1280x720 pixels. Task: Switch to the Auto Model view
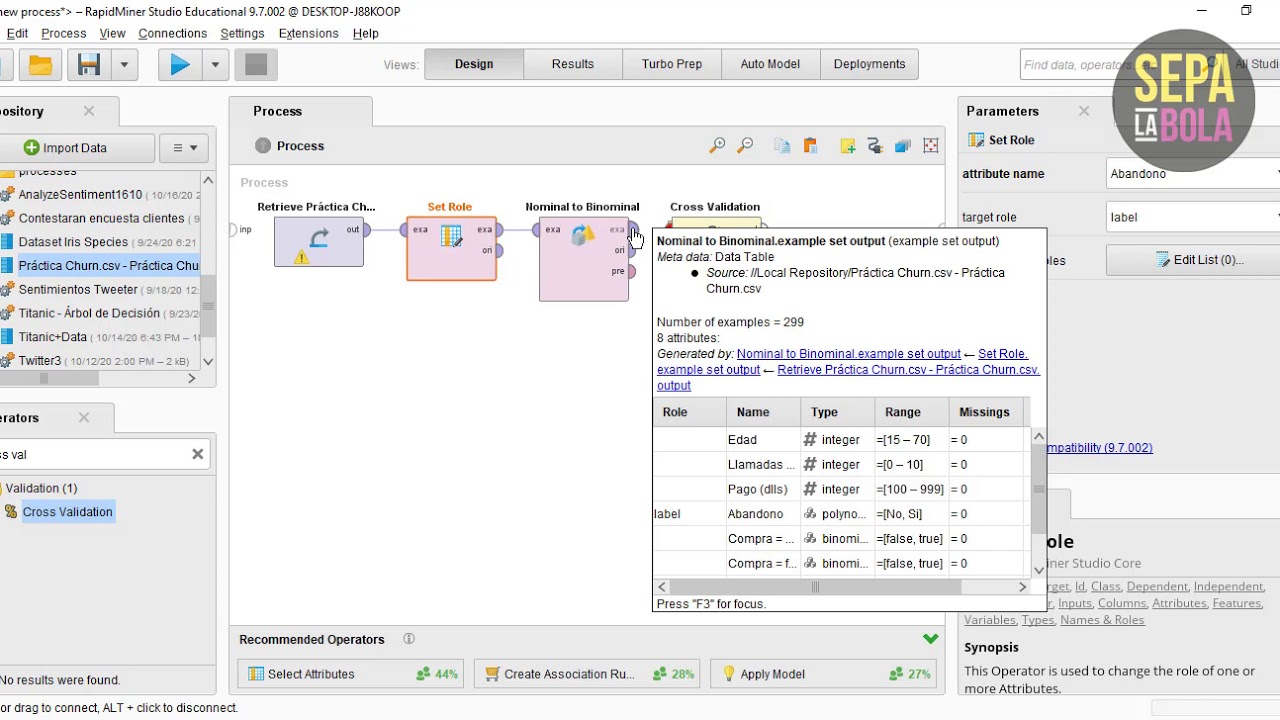click(x=770, y=64)
